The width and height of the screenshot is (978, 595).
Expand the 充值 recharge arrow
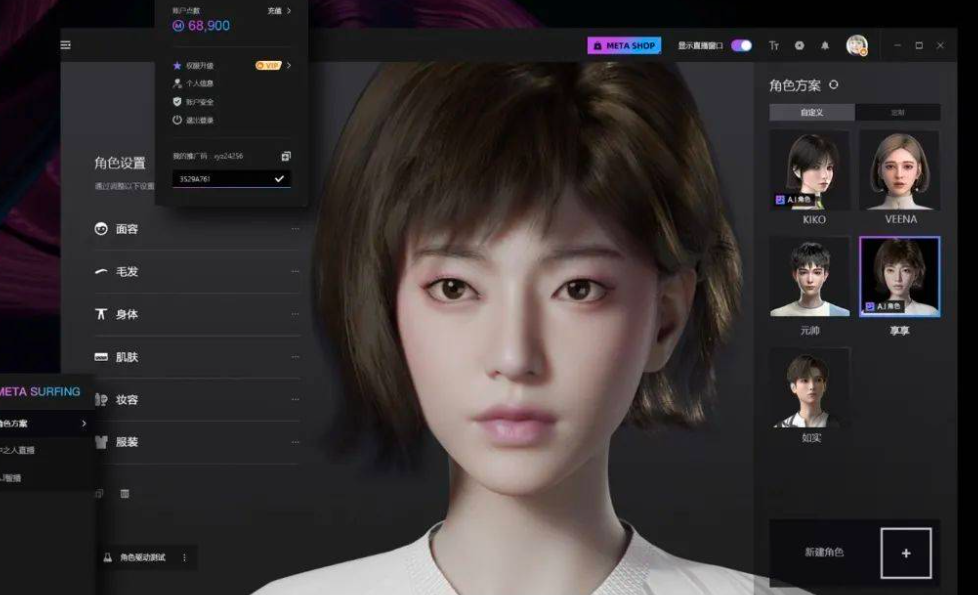point(280,11)
